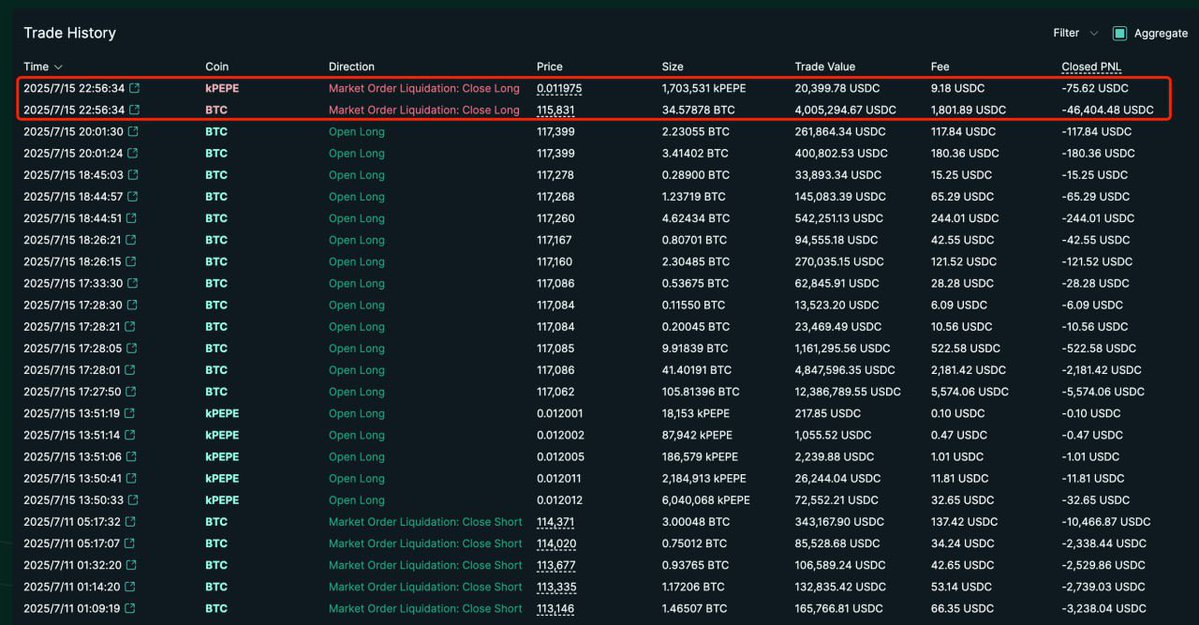Select size 6,040,068 kPEPE

(706, 500)
